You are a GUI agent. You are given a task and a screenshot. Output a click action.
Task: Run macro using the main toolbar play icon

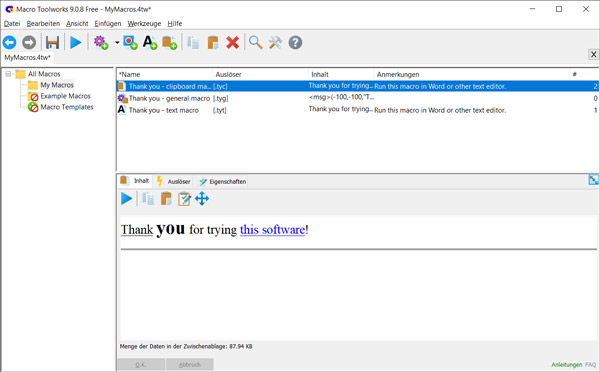tap(76, 42)
